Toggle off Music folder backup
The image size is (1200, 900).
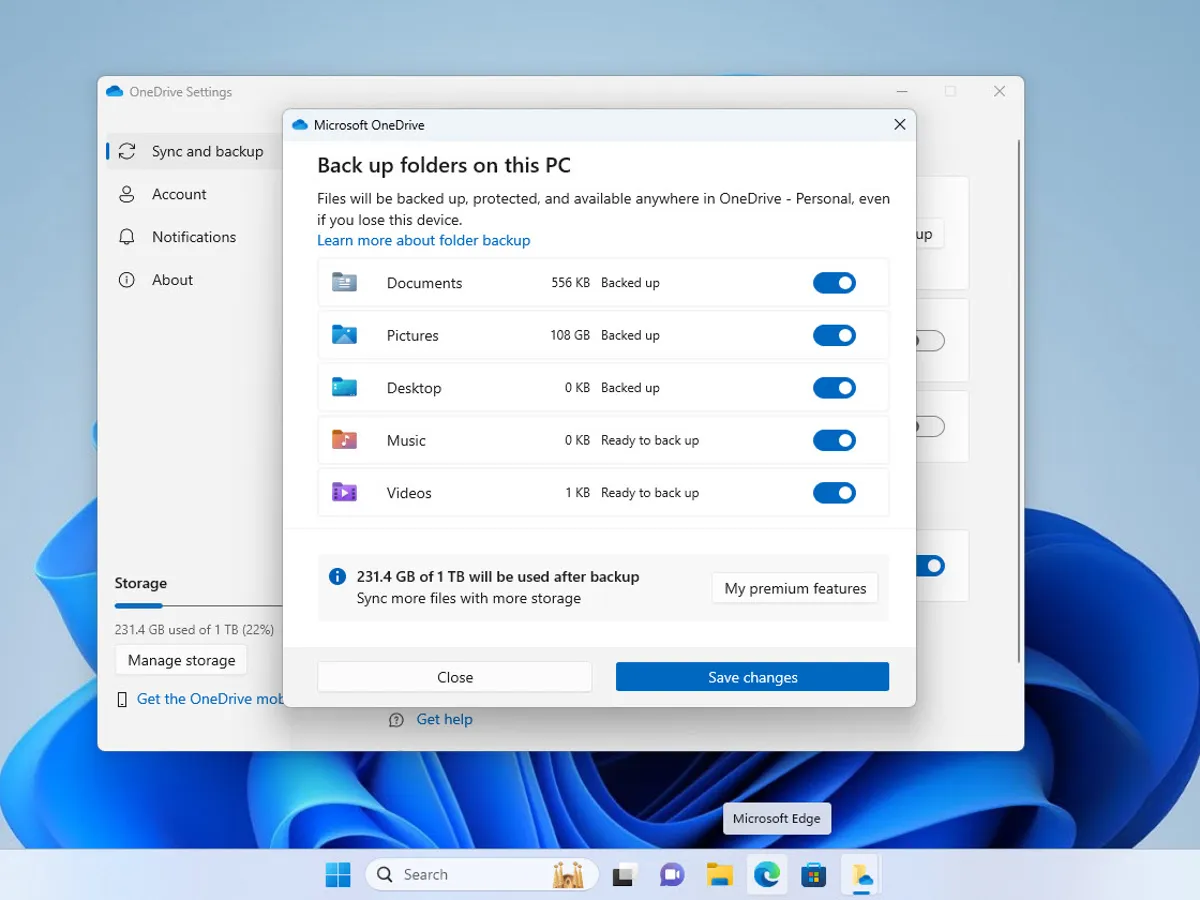(x=834, y=440)
